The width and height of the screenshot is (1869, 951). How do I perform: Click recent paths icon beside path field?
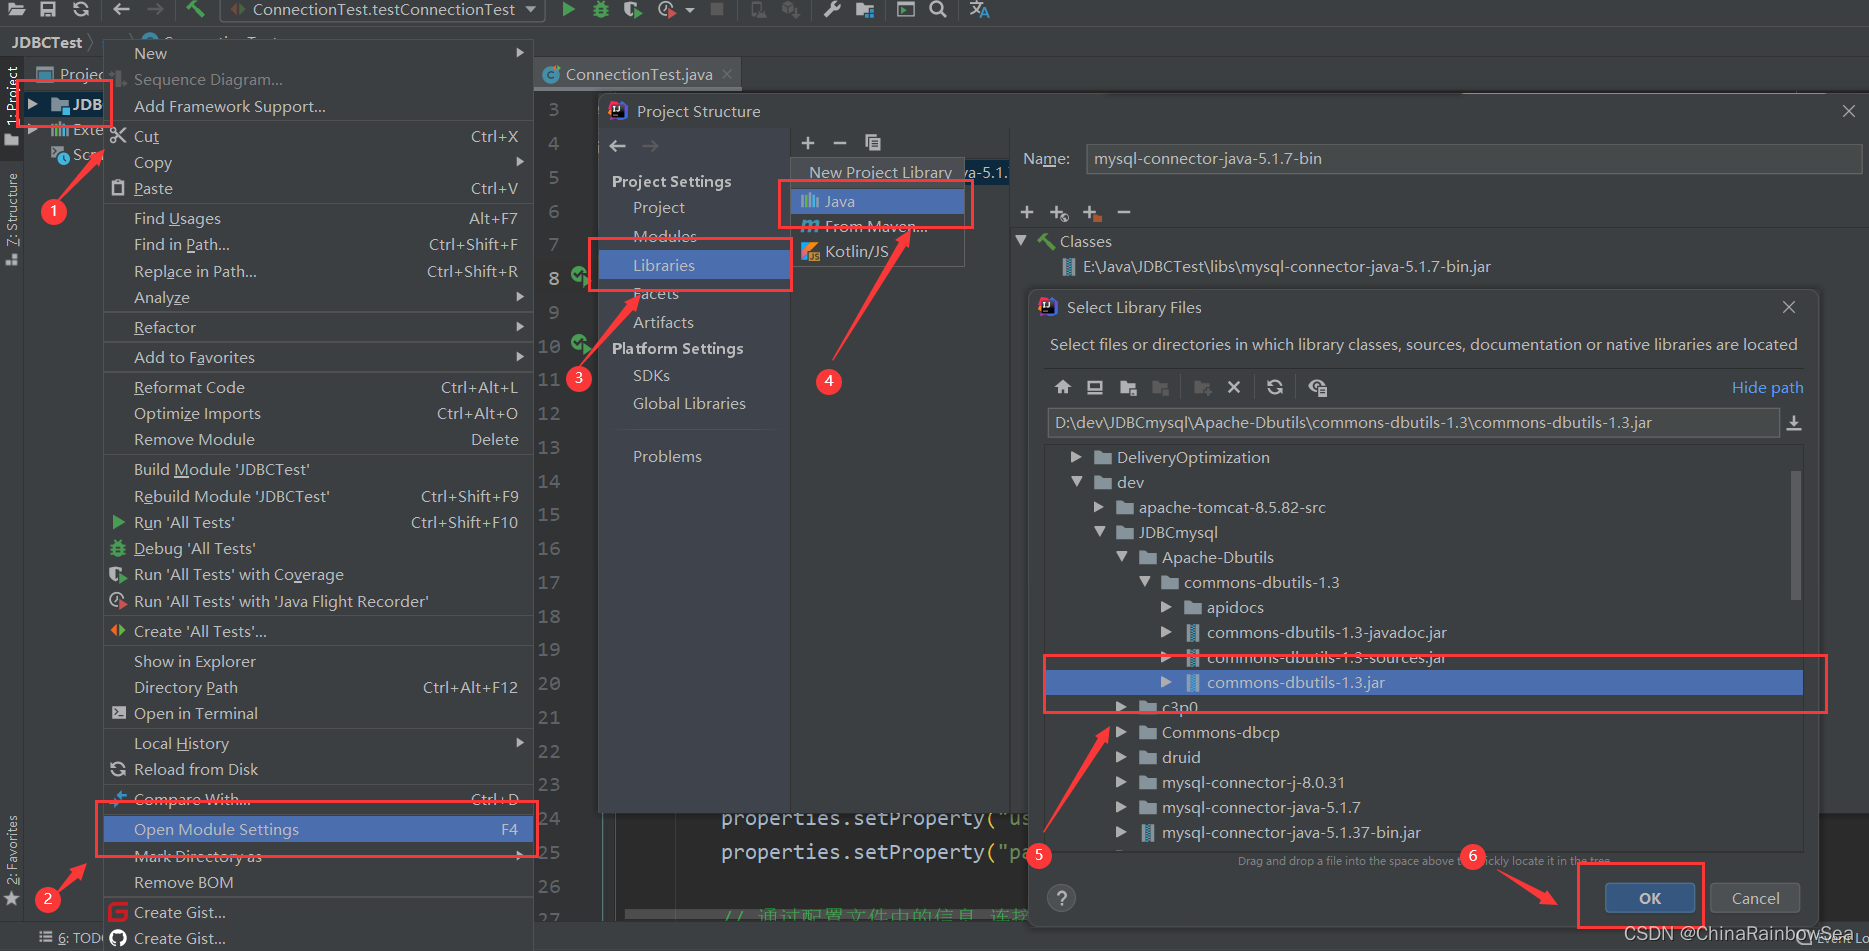point(1794,423)
